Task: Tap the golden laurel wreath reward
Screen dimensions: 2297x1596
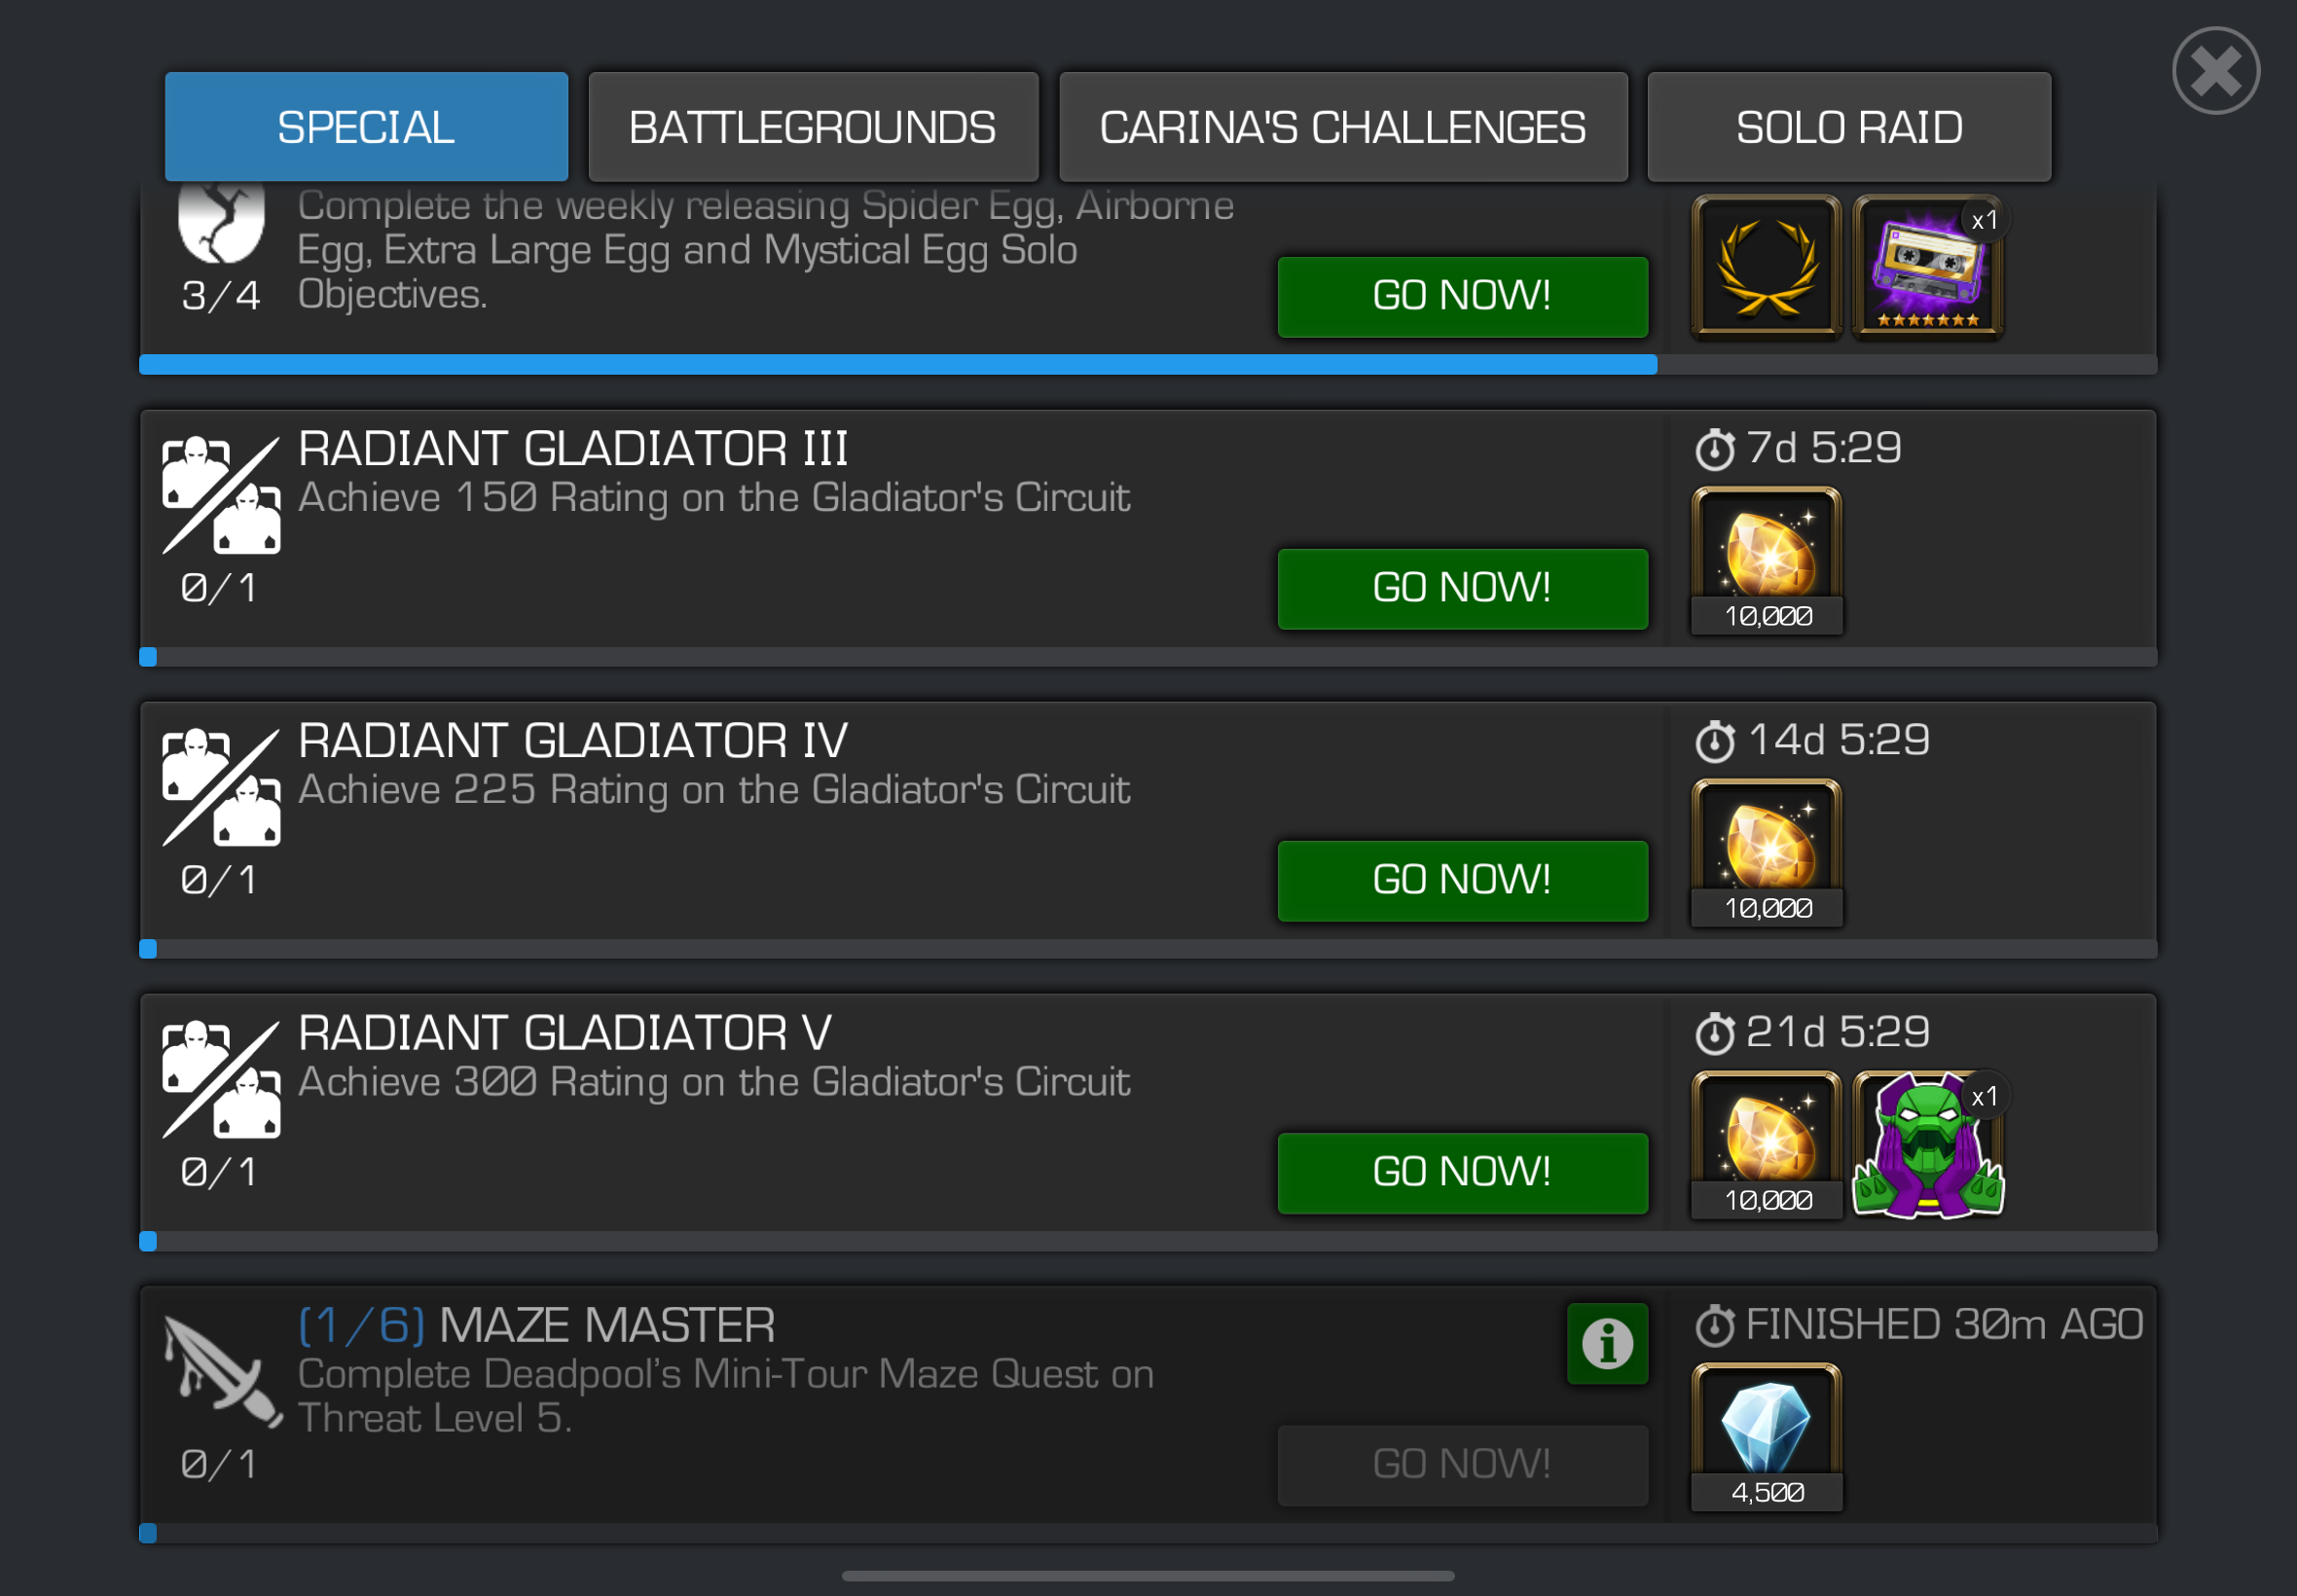Action: [x=1765, y=267]
